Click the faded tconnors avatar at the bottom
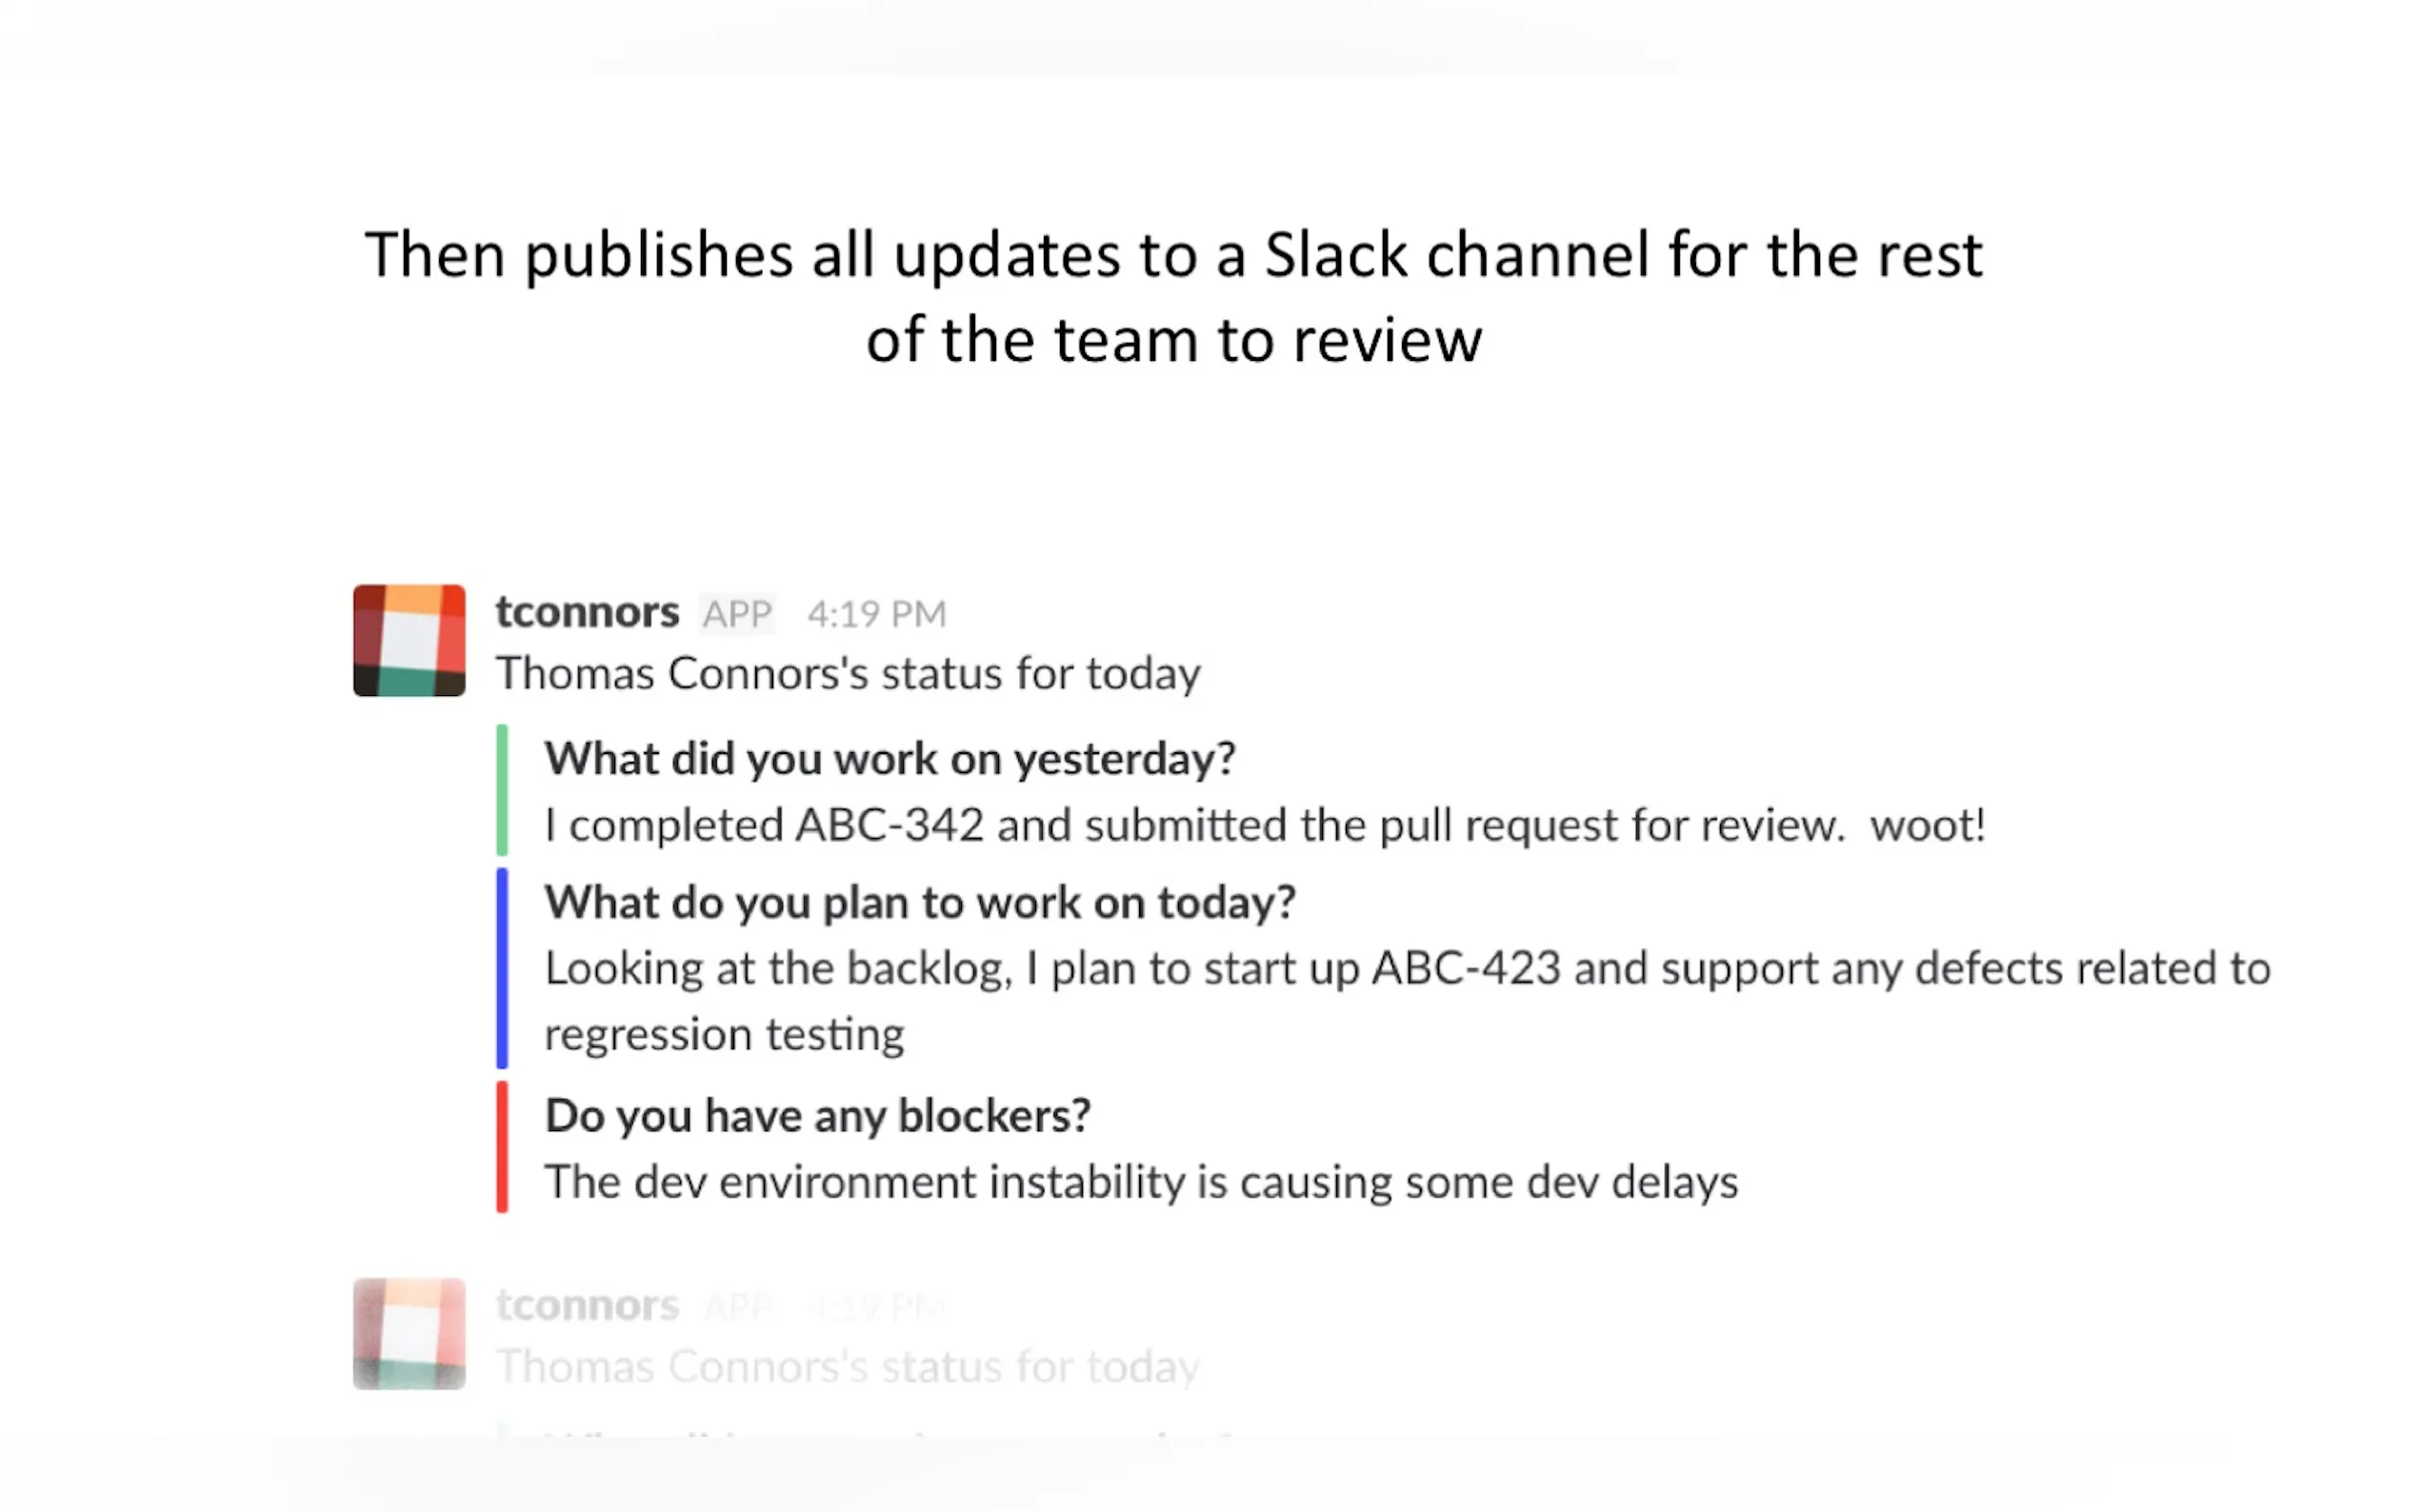This screenshot has width=2419, height=1512. (409, 1333)
